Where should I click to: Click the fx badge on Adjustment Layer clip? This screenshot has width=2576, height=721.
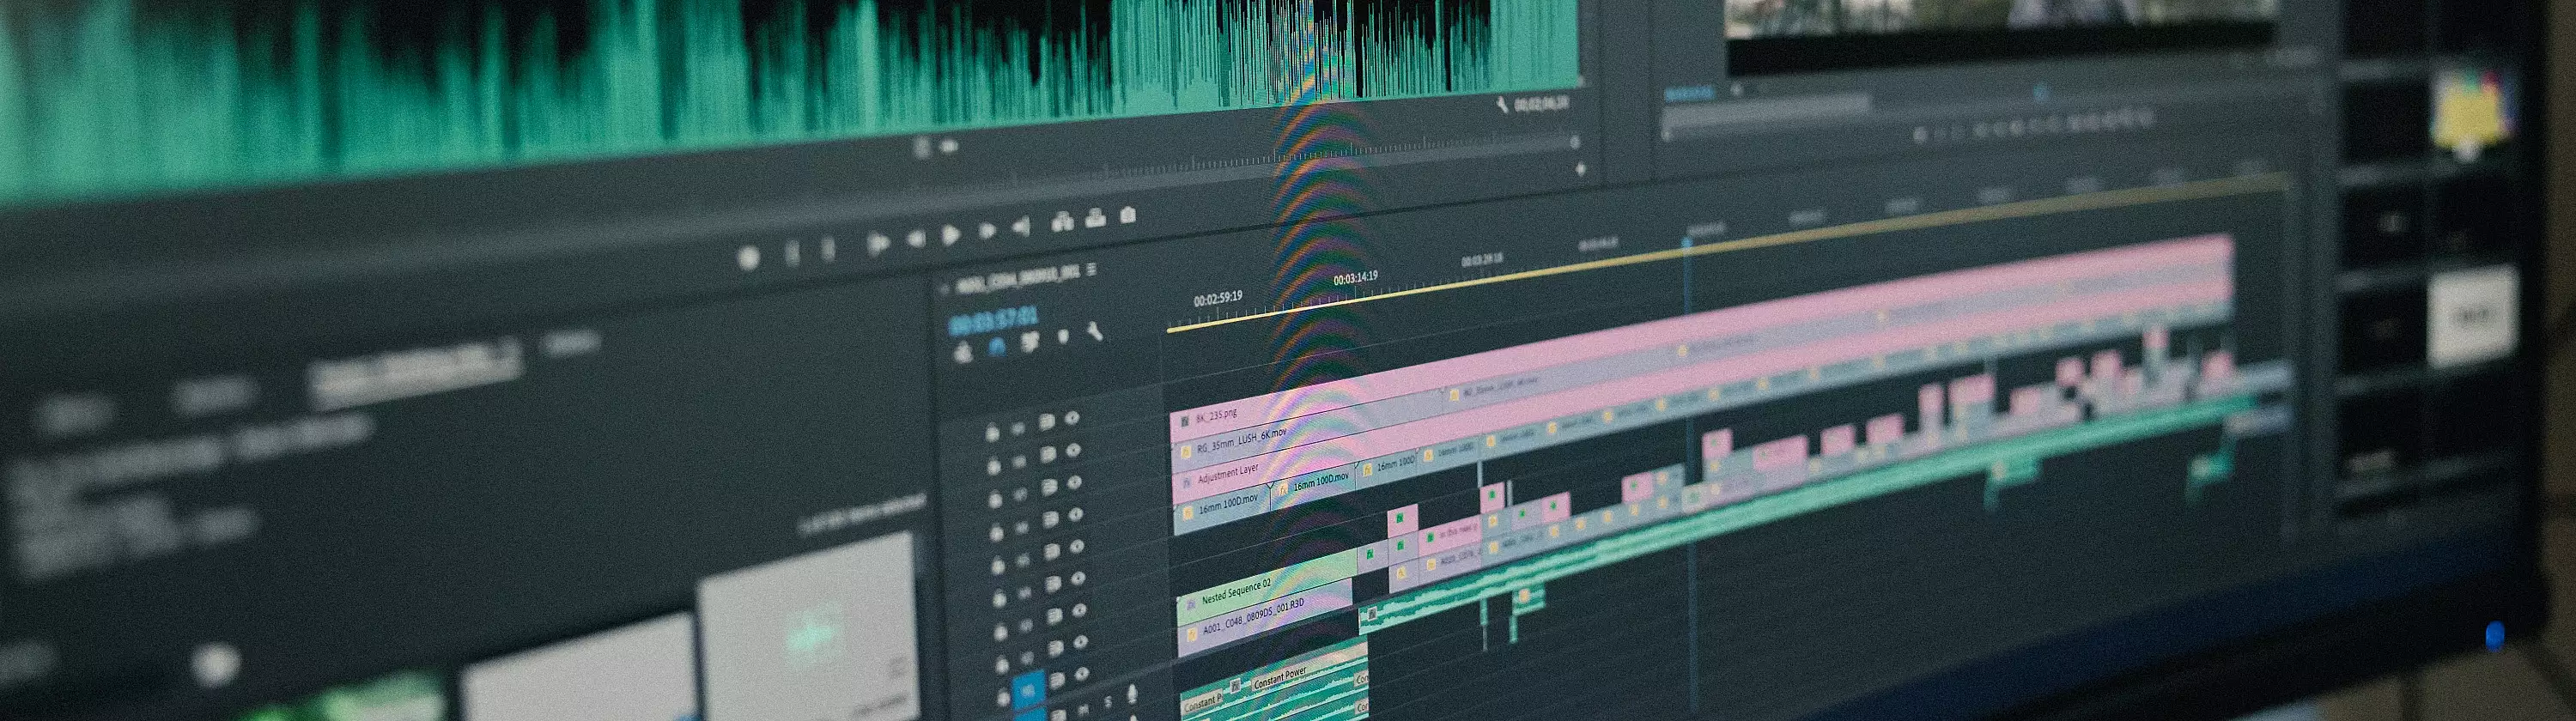(1187, 482)
